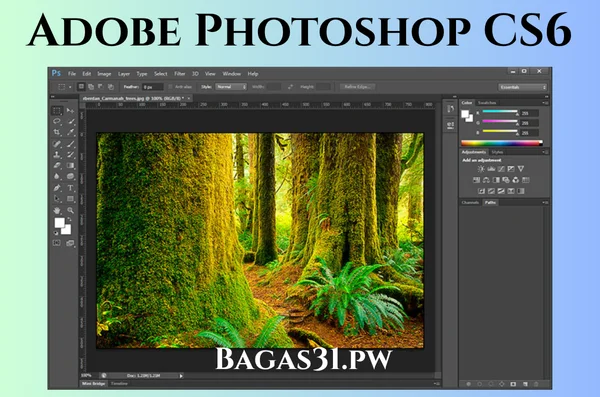Viewport: 600px width, 397px height.
Task: Enable Add to selection mode
Action: 91,87
